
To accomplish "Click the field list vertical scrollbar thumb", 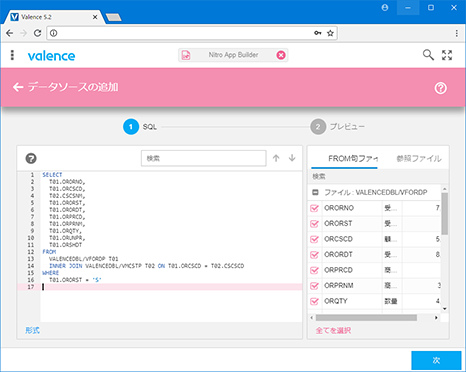I will [x=444, y=213].
